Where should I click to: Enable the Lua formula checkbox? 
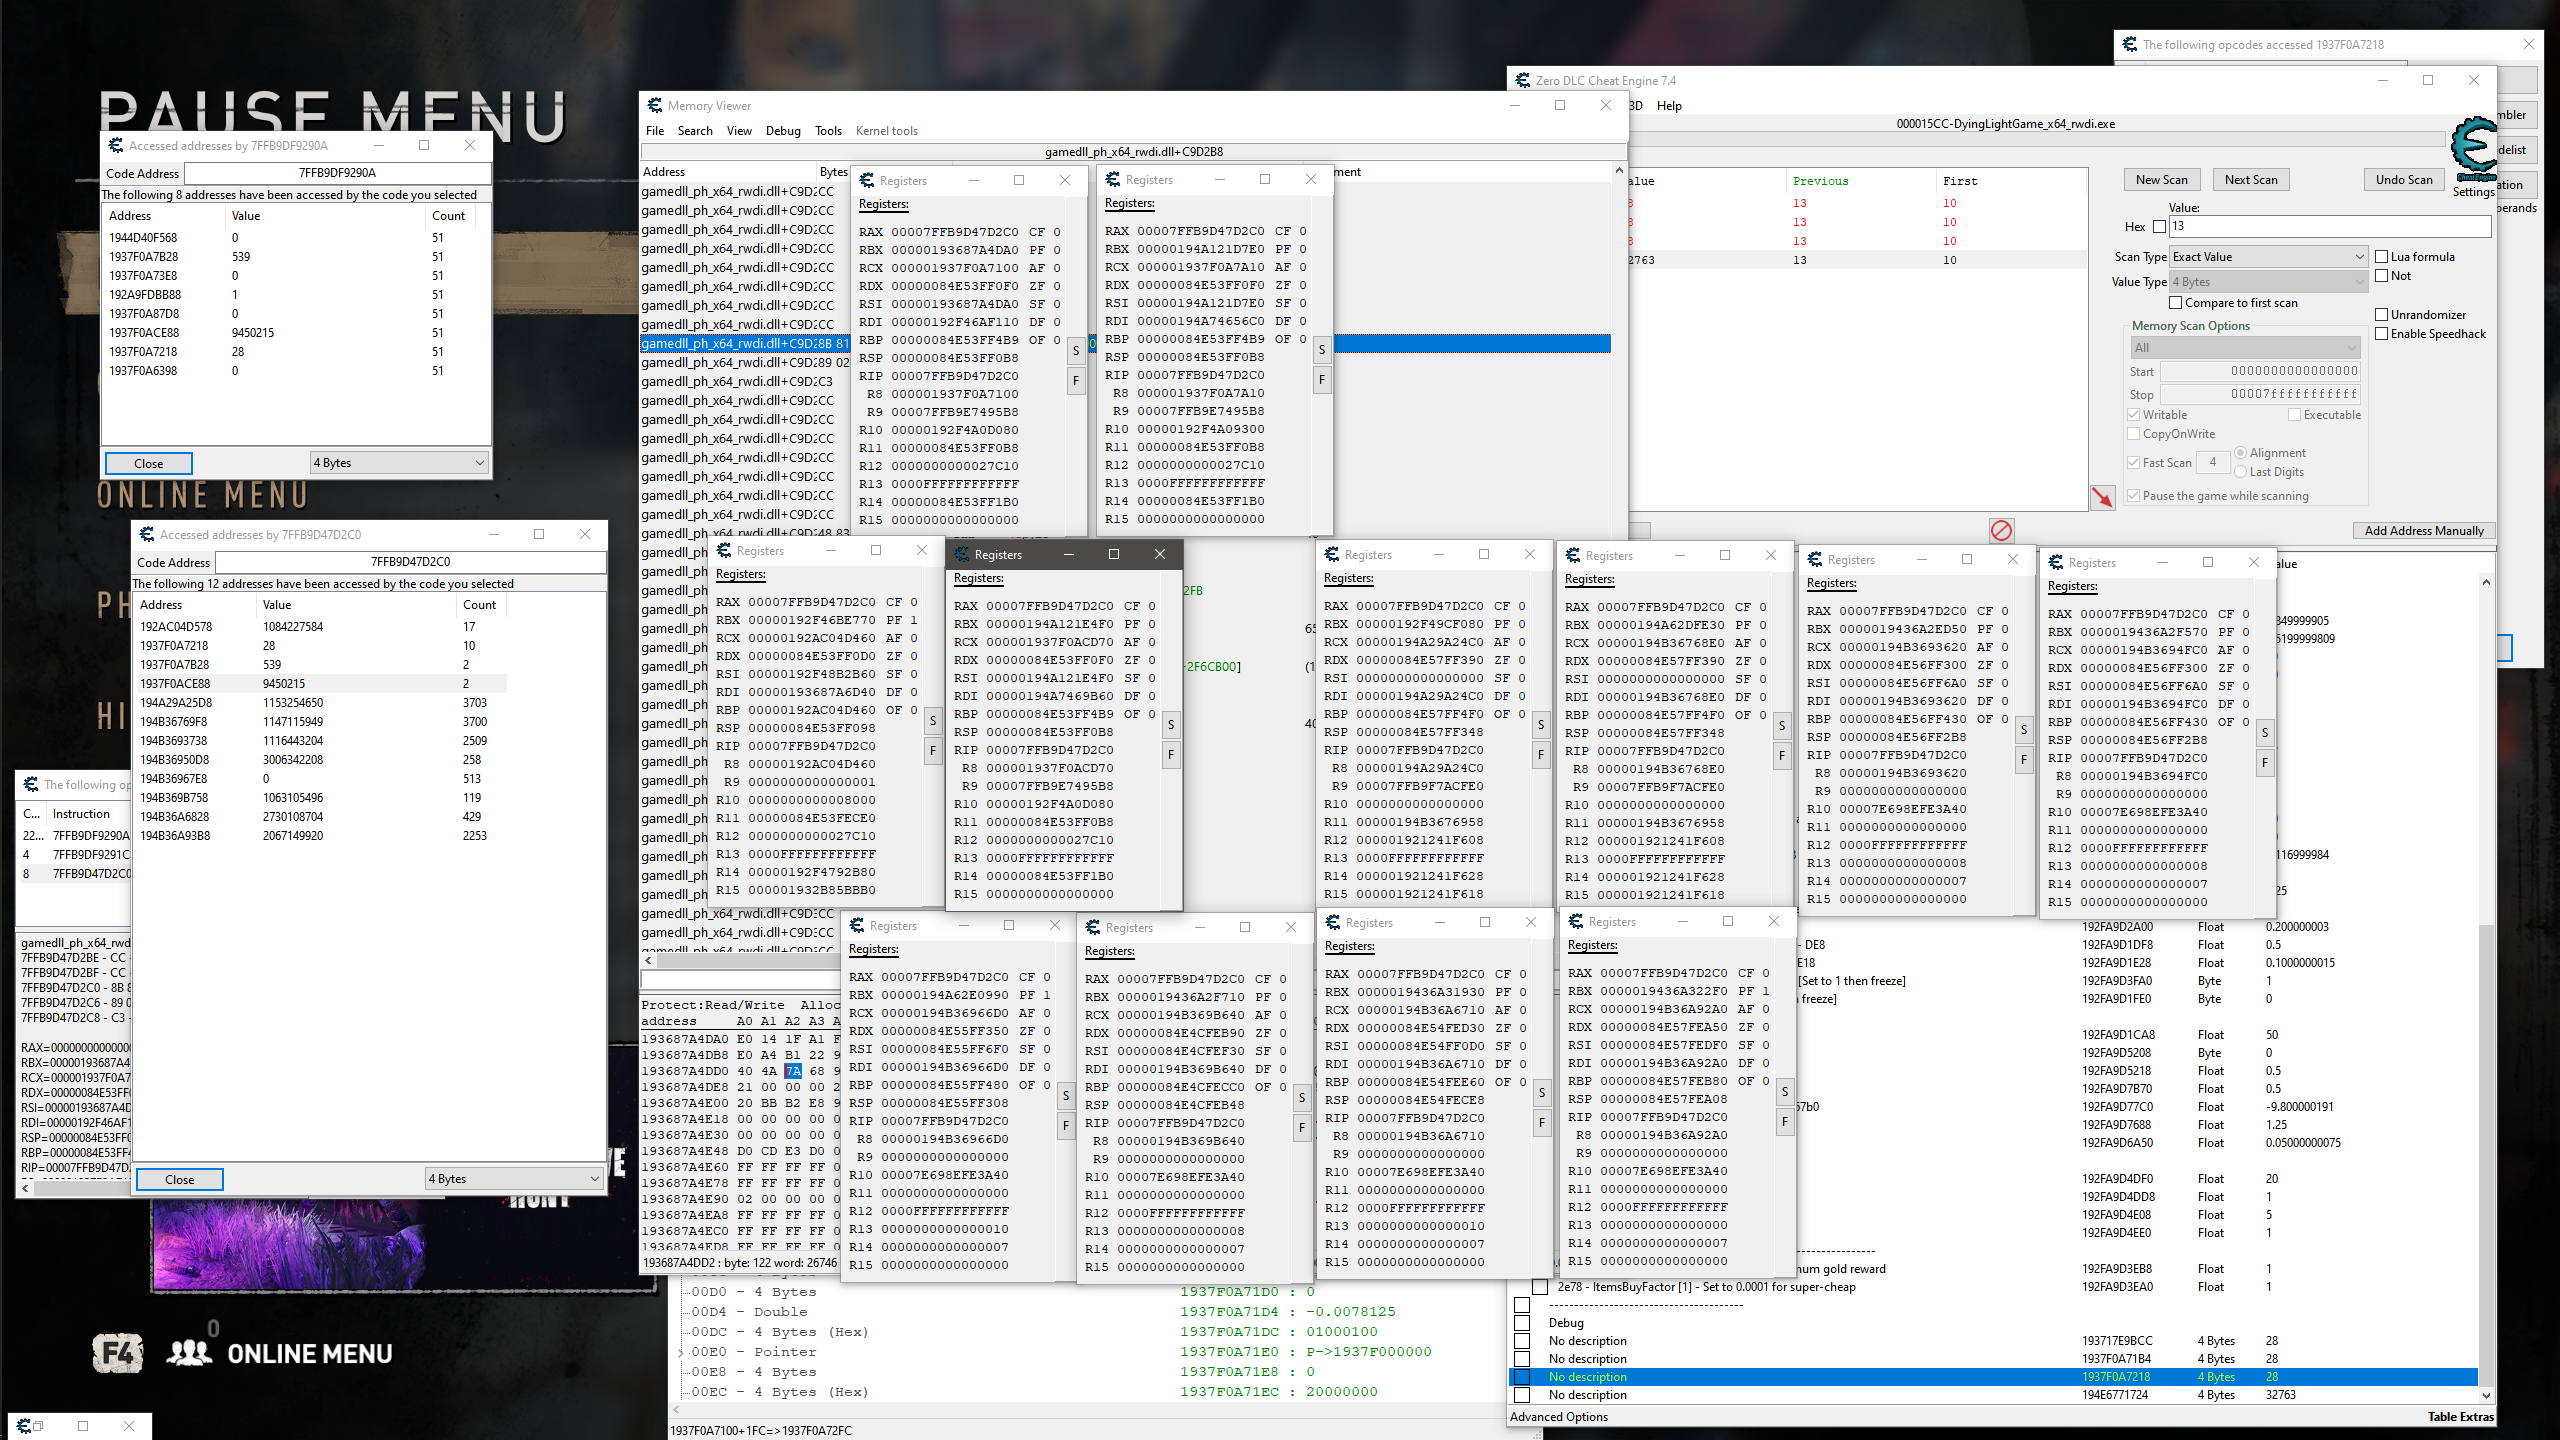2382,257
